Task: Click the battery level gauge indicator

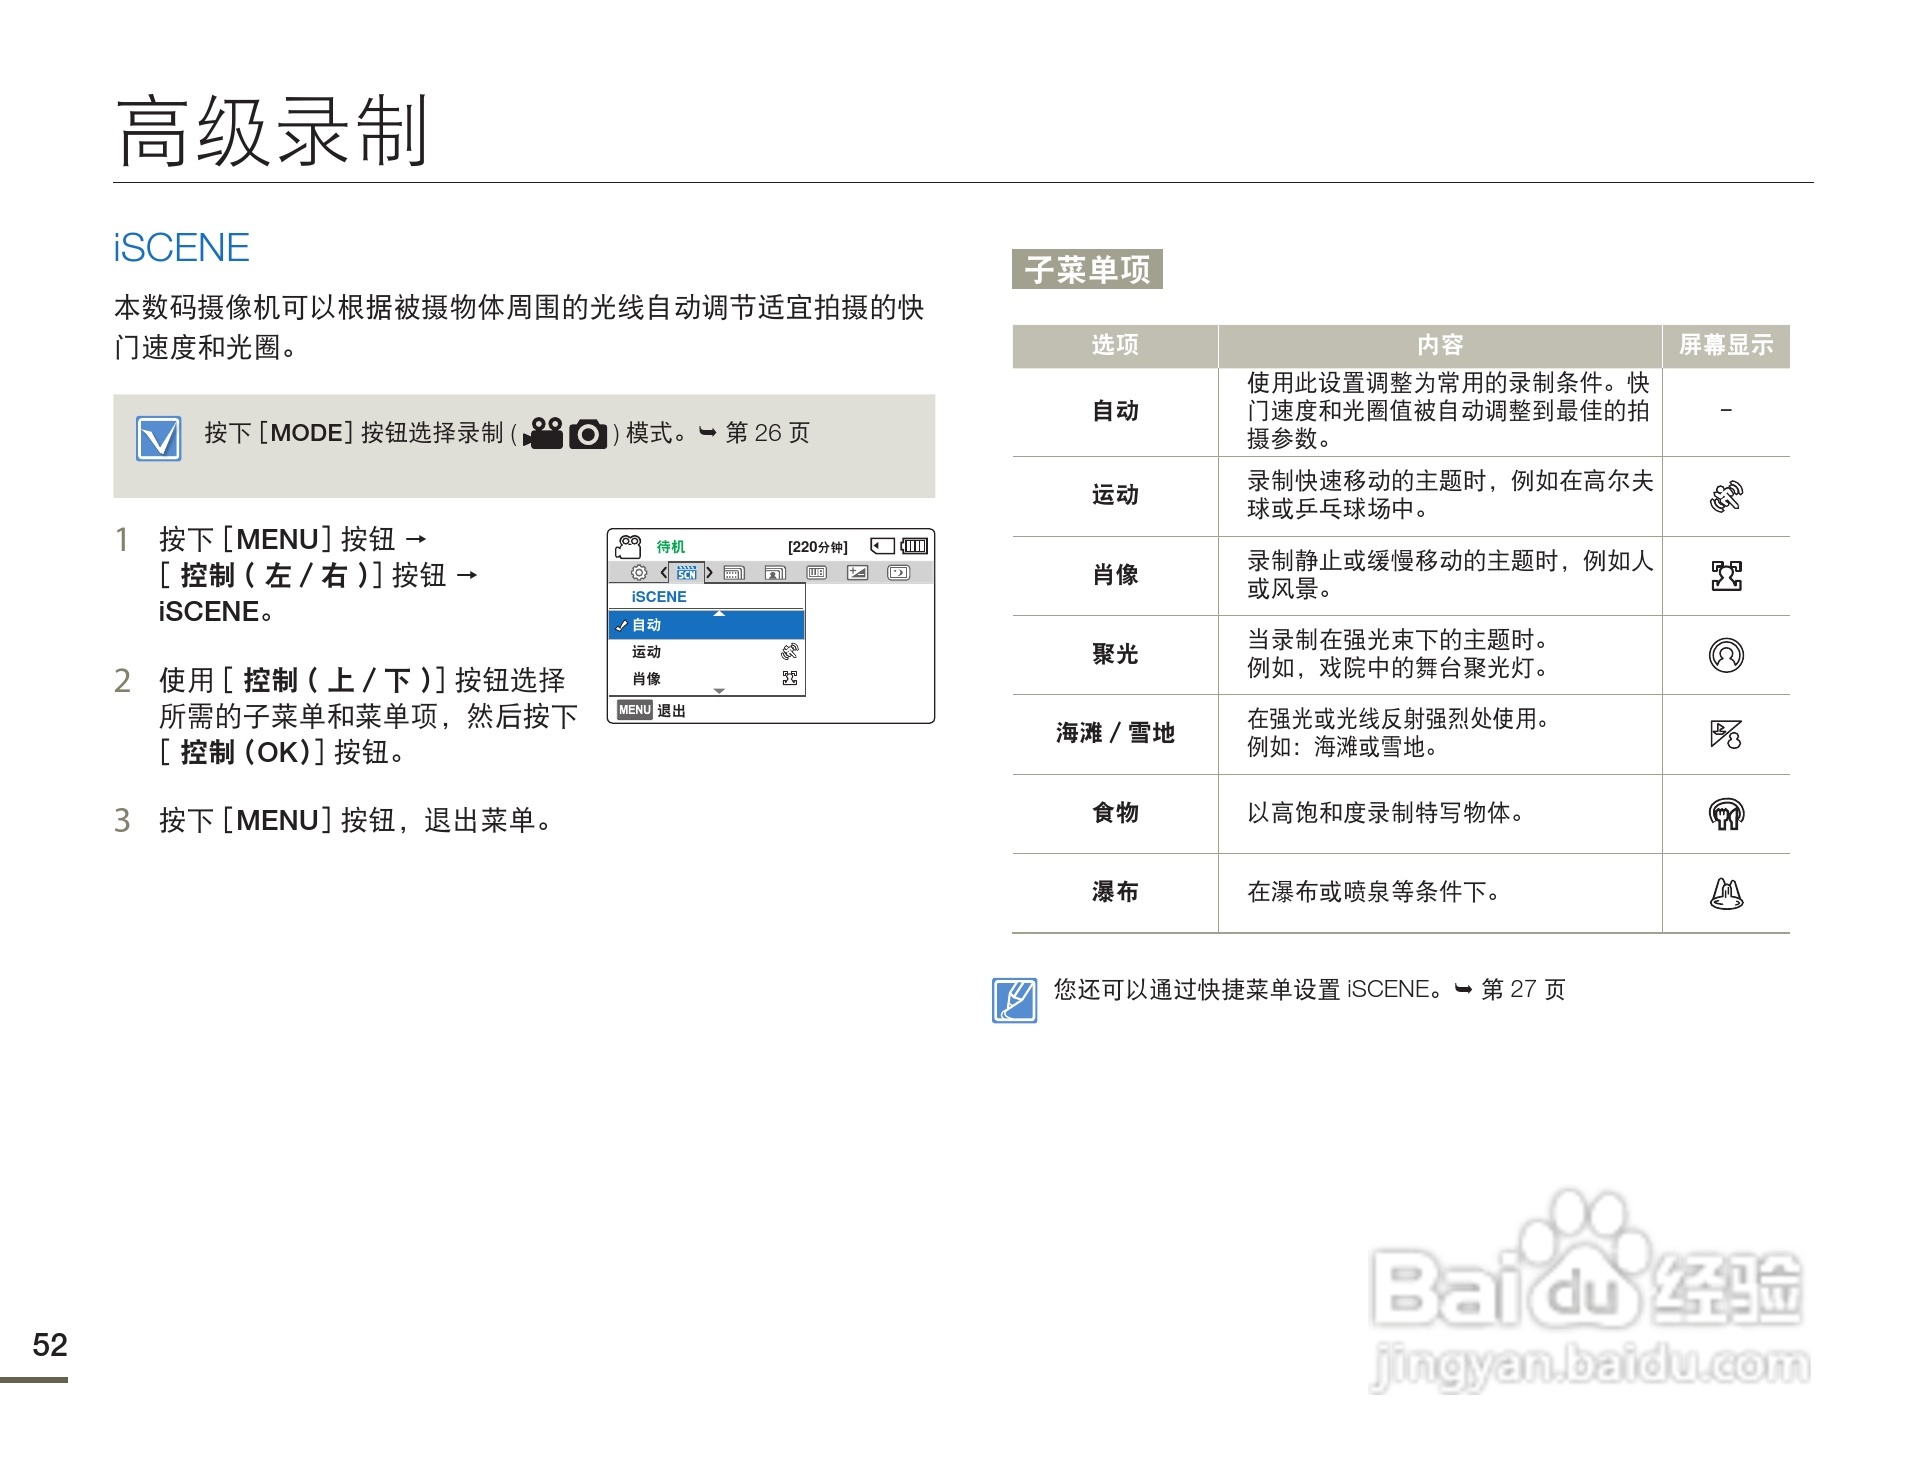Action: (913, 546)
